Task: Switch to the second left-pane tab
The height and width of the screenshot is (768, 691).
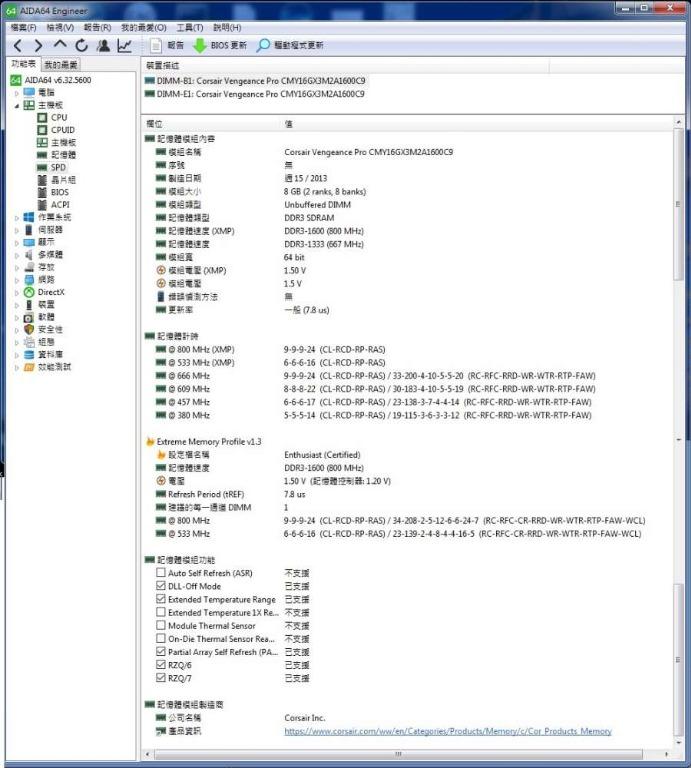Action: click(61, 65)
